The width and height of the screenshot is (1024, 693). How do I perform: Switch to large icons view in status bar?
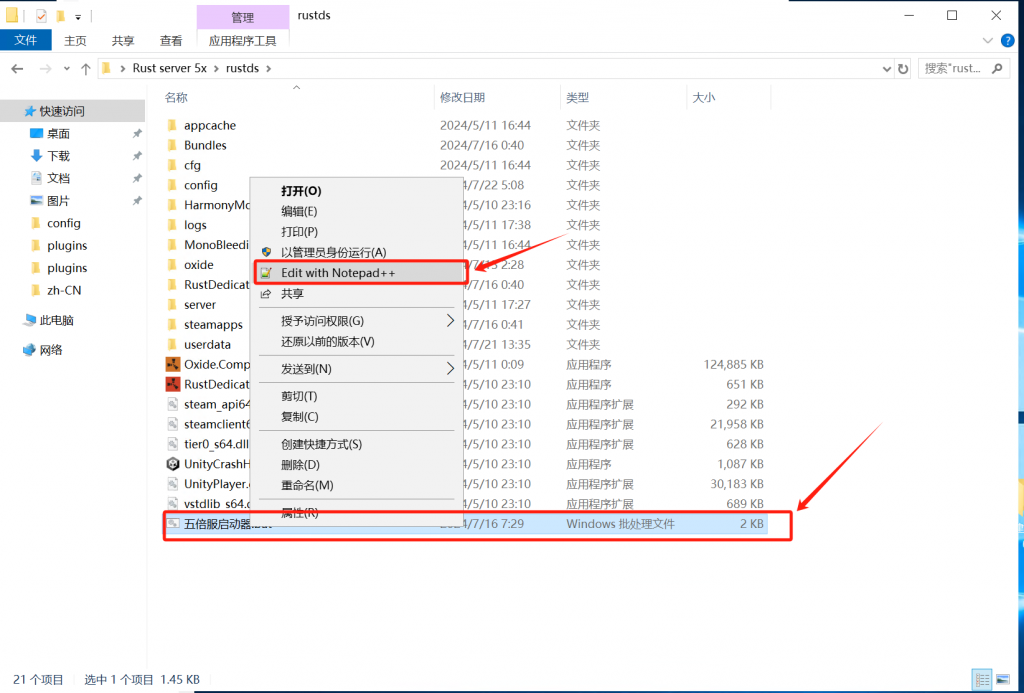coord(1003,679)
